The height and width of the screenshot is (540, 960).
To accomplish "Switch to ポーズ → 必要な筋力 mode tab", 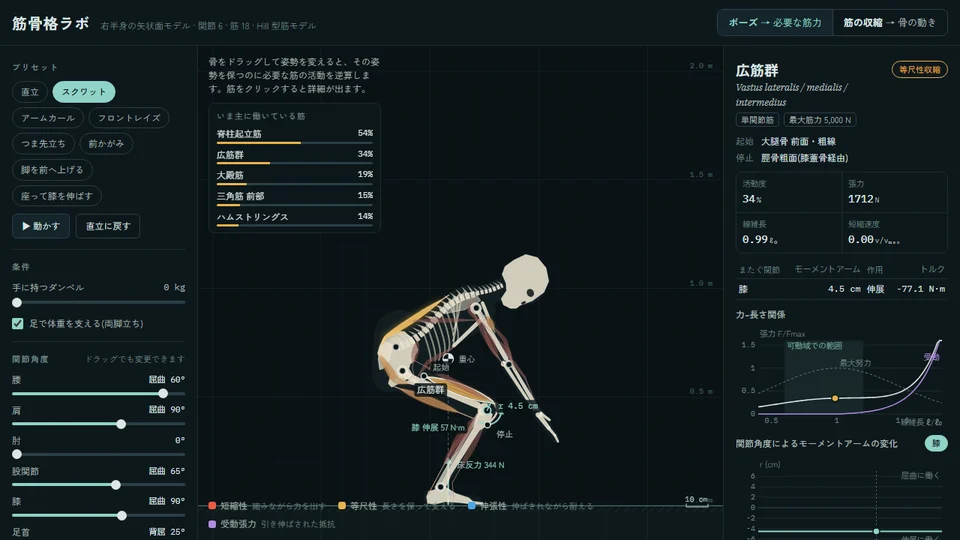I will point(774,23).
